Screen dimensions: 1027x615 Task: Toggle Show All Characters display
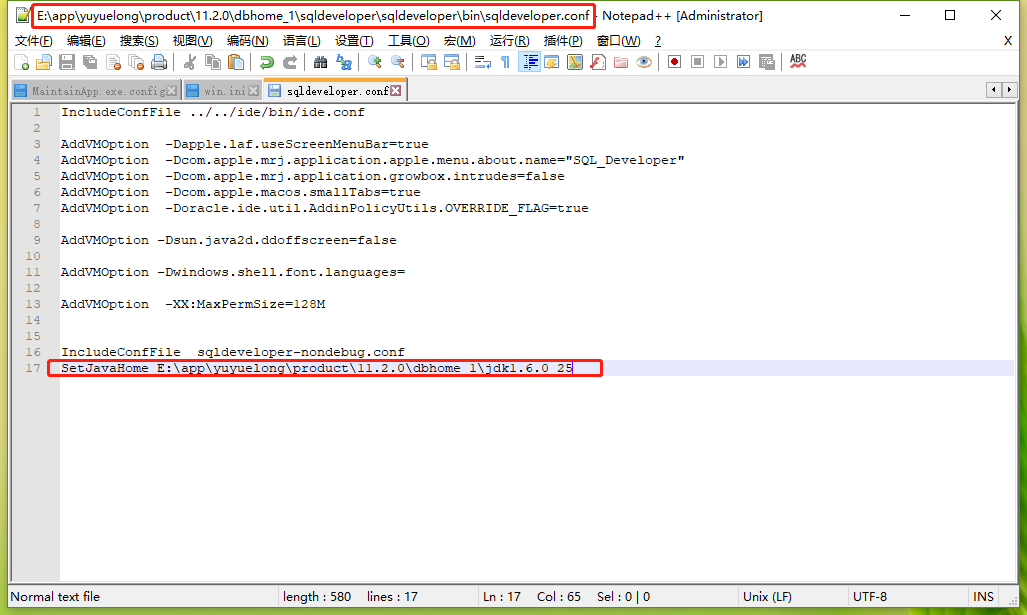click(x=505, y=61)
